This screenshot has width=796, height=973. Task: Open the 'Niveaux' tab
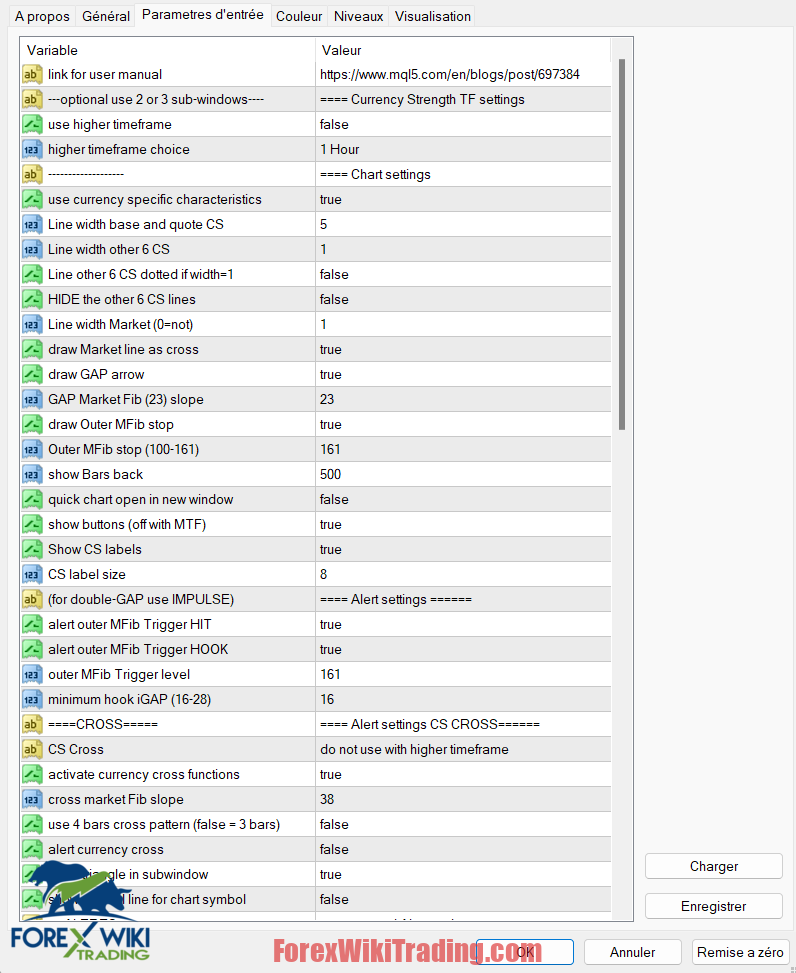coord(359,16)
